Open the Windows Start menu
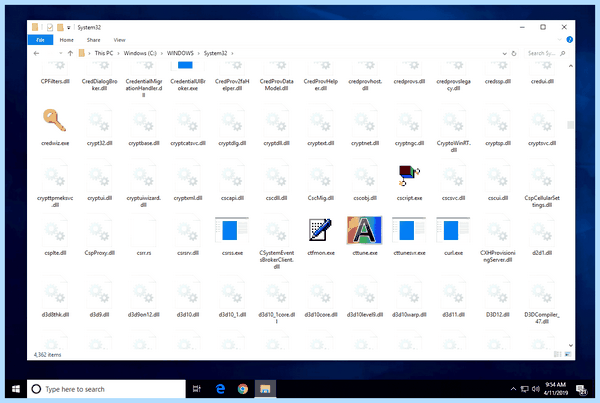Screen dimensions: 600x403 tap(16, 389)
